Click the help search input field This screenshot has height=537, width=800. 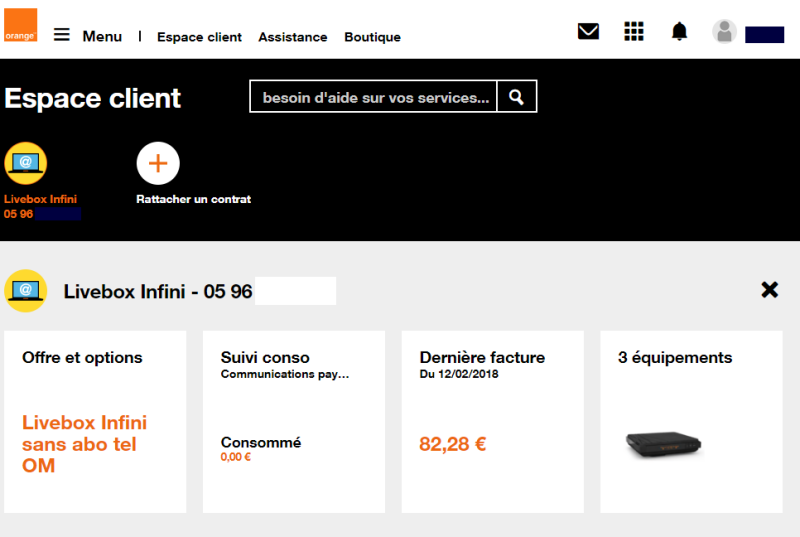click(373, 96)
